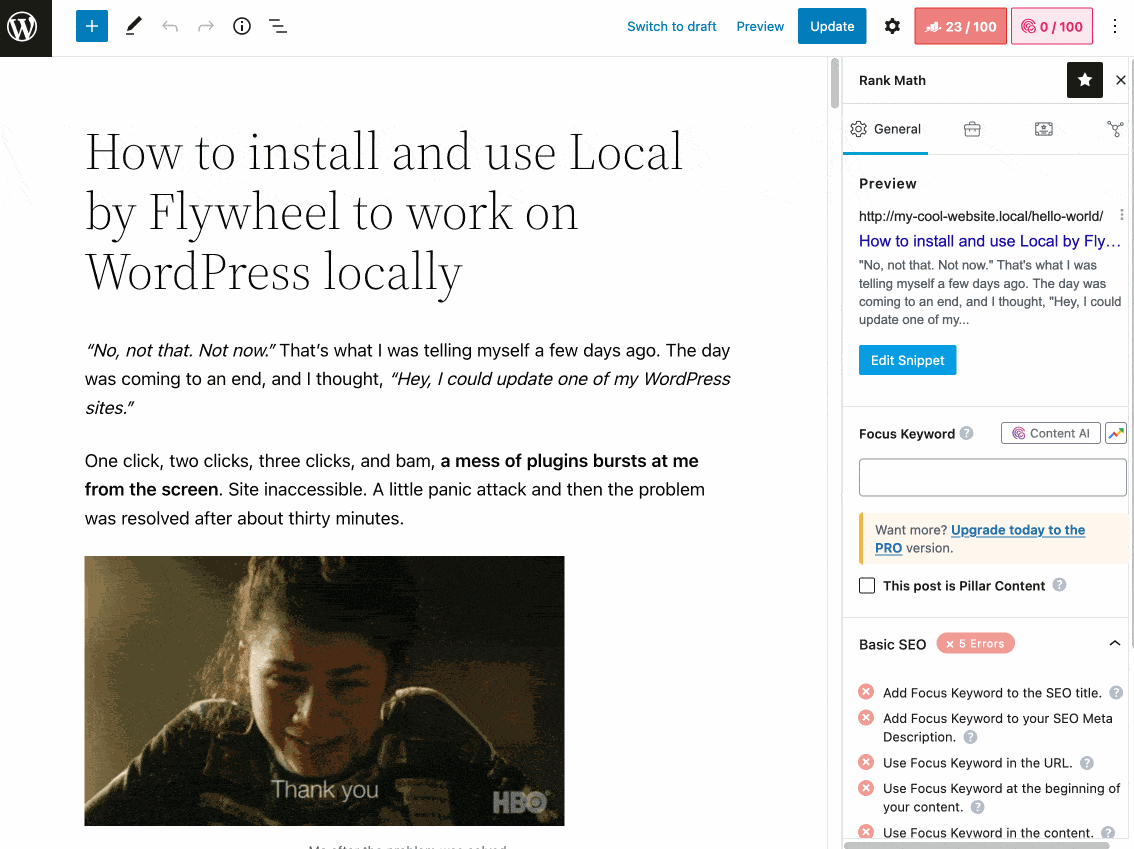Click the 5 Errors badge

(976, 644)
